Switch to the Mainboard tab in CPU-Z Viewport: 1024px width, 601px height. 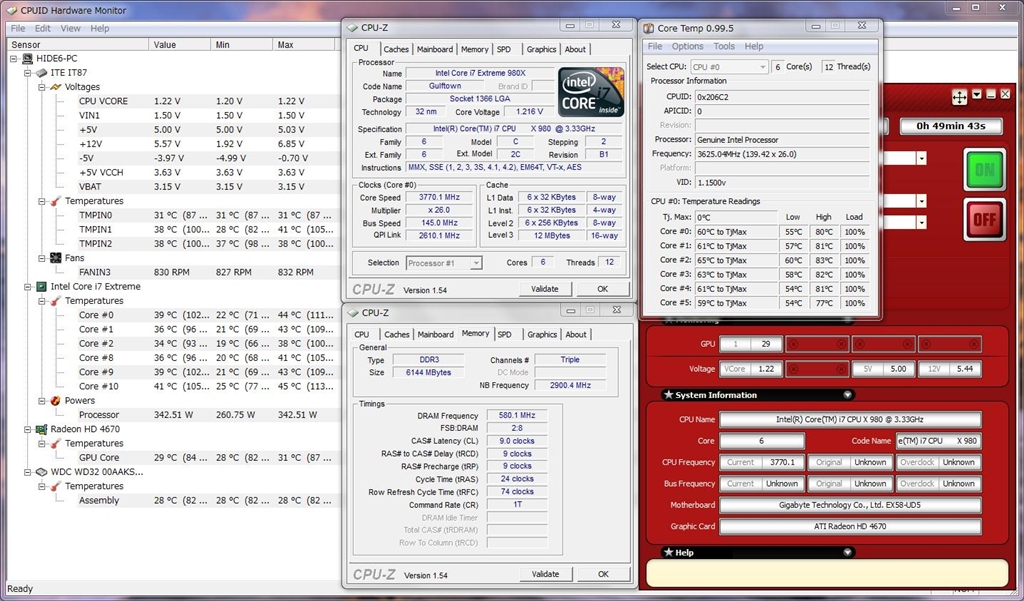(435, 49)
